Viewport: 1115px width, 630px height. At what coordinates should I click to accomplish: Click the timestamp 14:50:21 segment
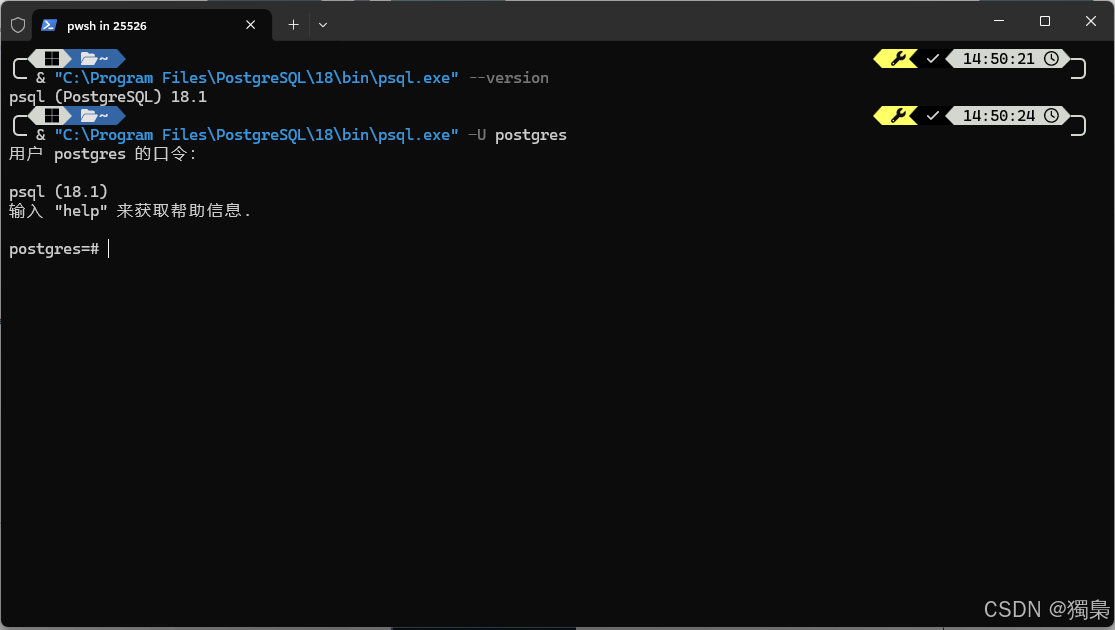[x=1000, y=58]
